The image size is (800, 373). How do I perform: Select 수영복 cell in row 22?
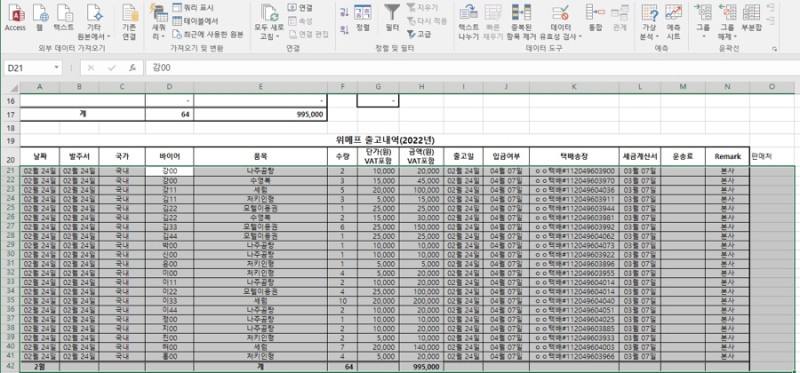coord(261,181)
